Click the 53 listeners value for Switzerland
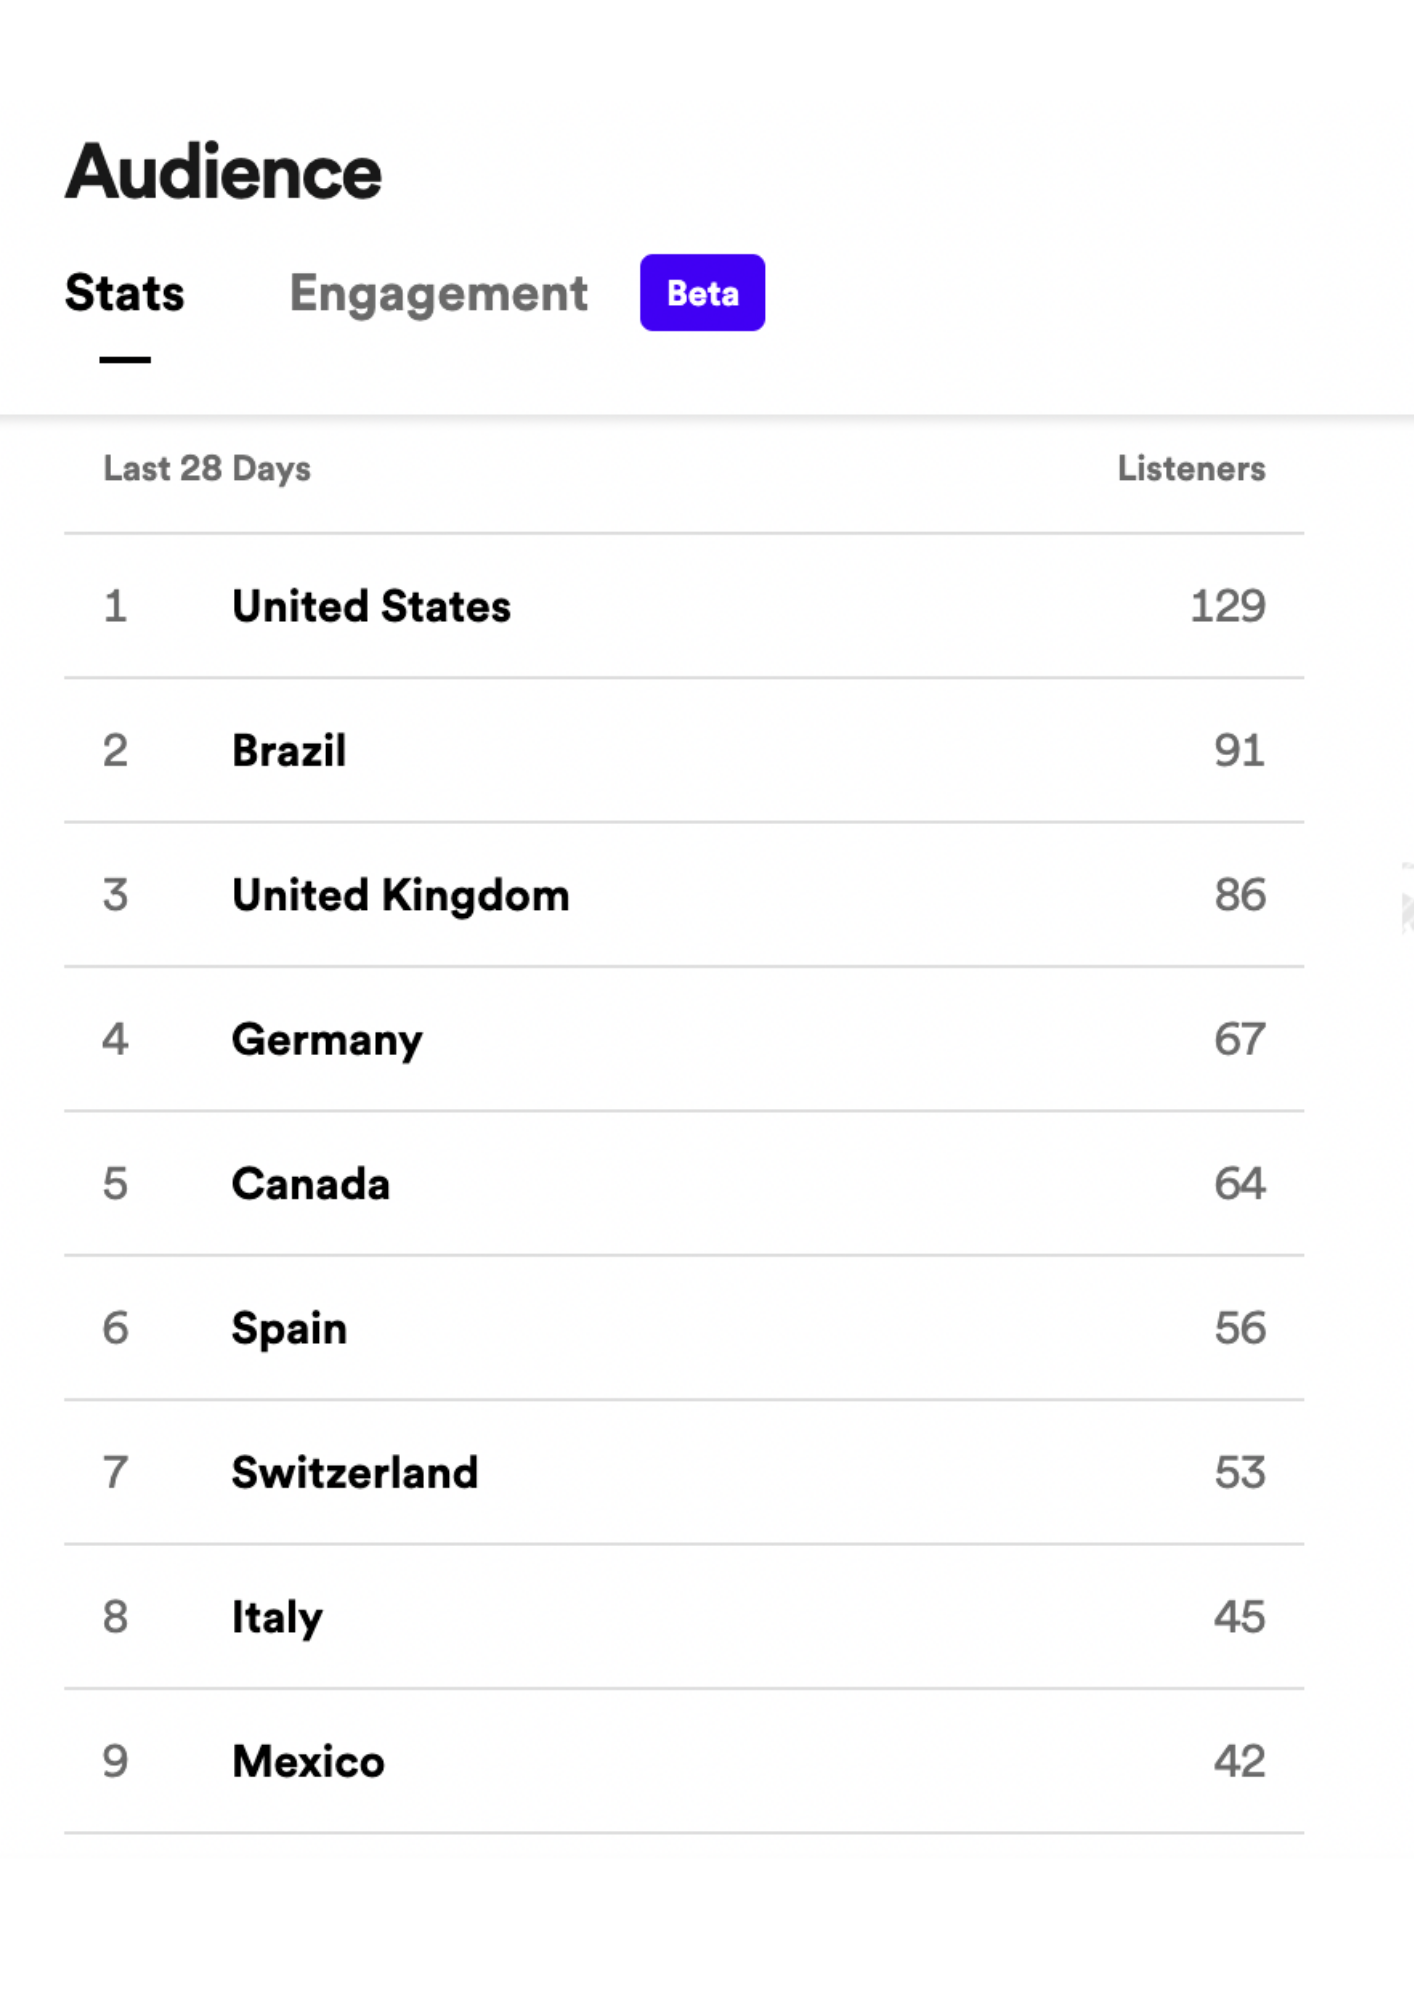 click(1239, 1473)
